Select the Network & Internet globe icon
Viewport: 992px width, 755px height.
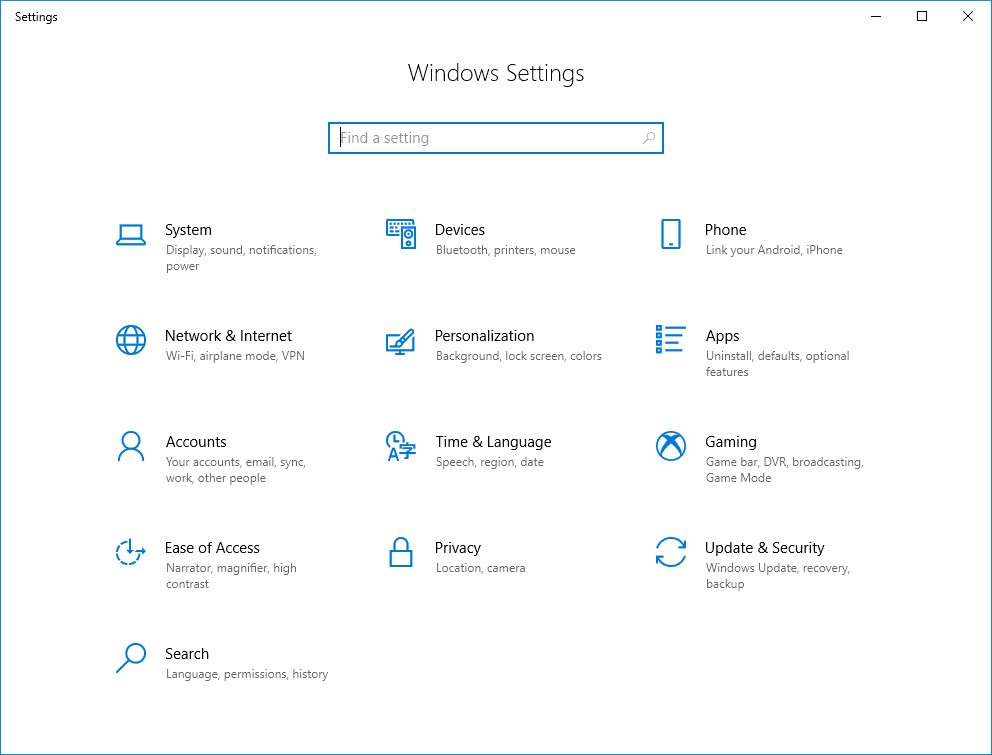(131, 340)
